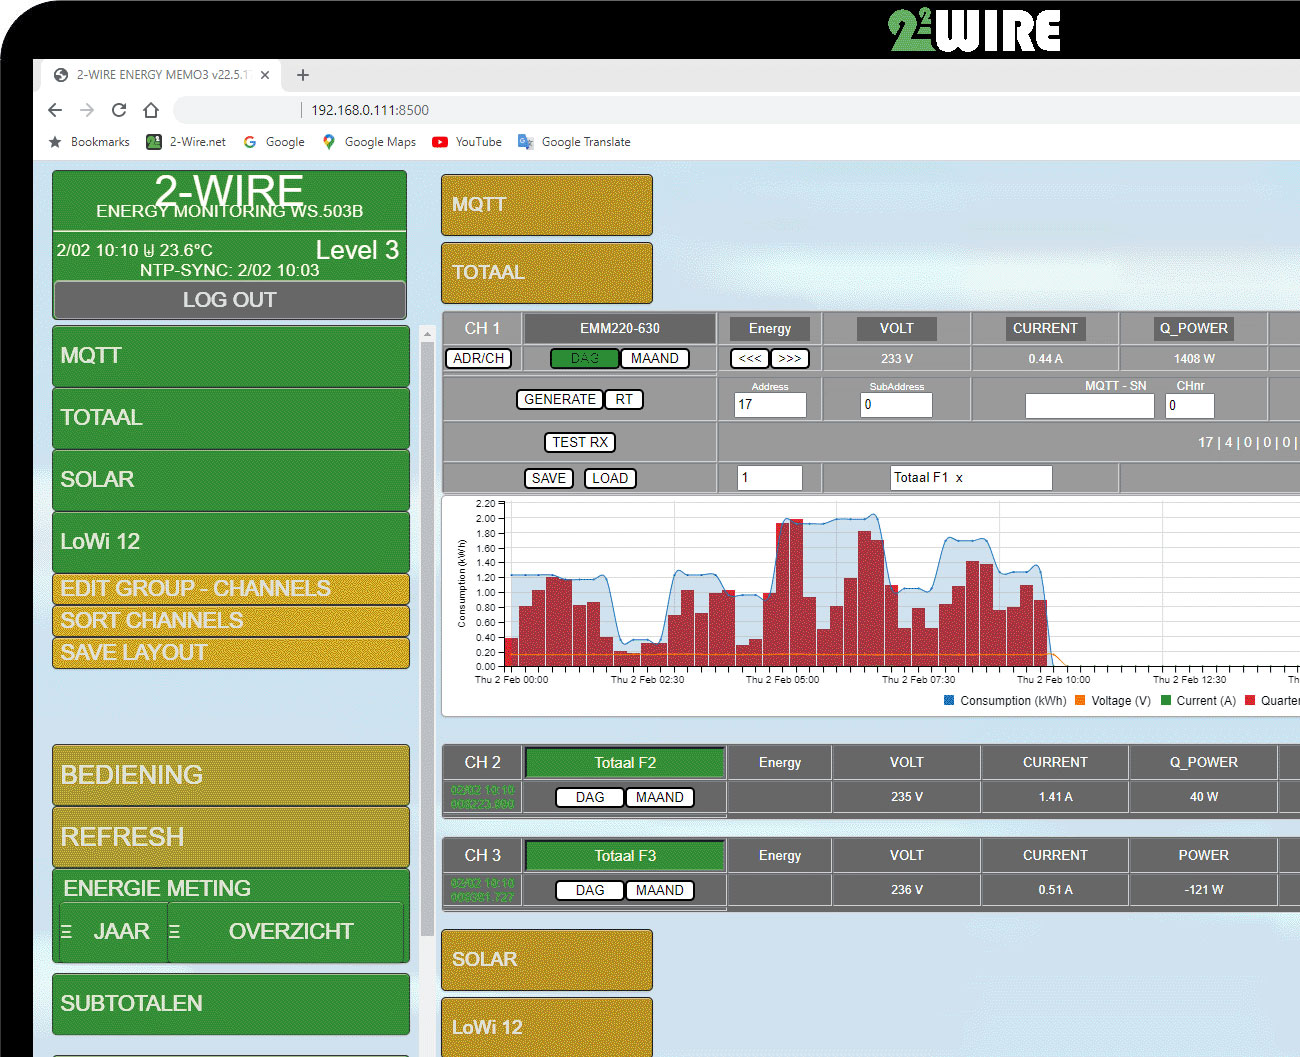Viewport: 1300px width, 1057px height.
Task: Click the CHnr input field
Action: pyautogui.click(x=1190, y=405)
